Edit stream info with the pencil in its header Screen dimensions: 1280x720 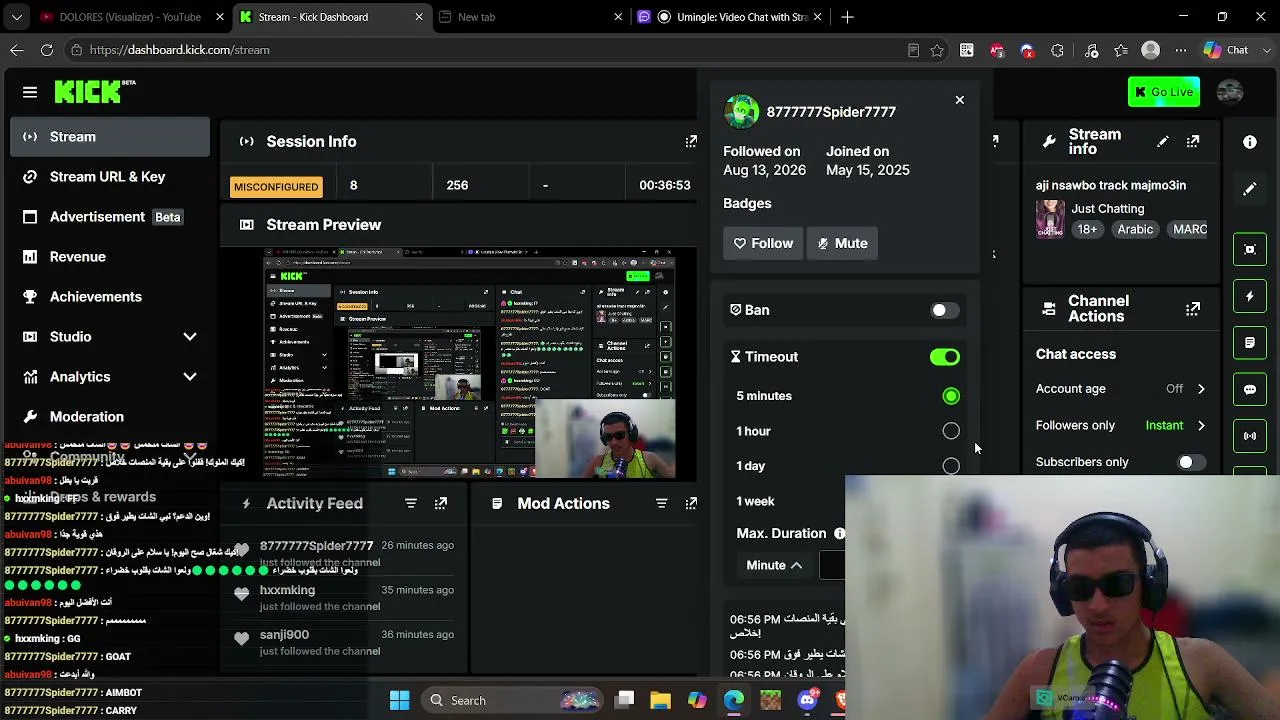point(1162,142)
